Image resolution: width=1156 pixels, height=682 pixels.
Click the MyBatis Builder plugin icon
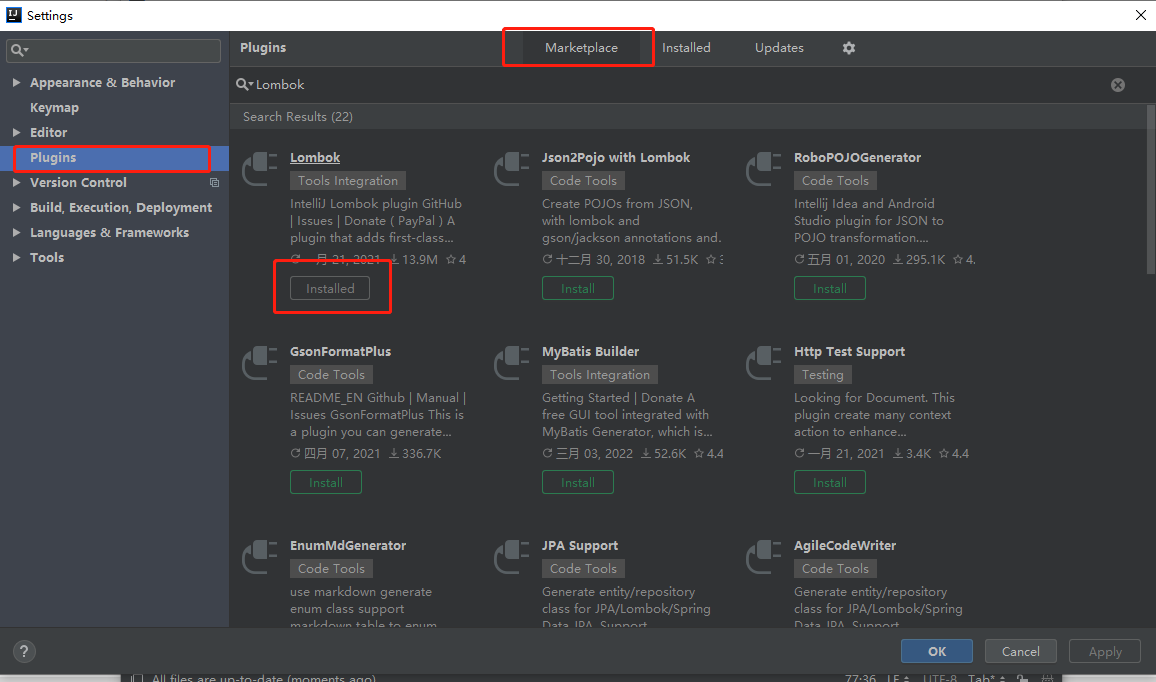[x=512, y=363]
